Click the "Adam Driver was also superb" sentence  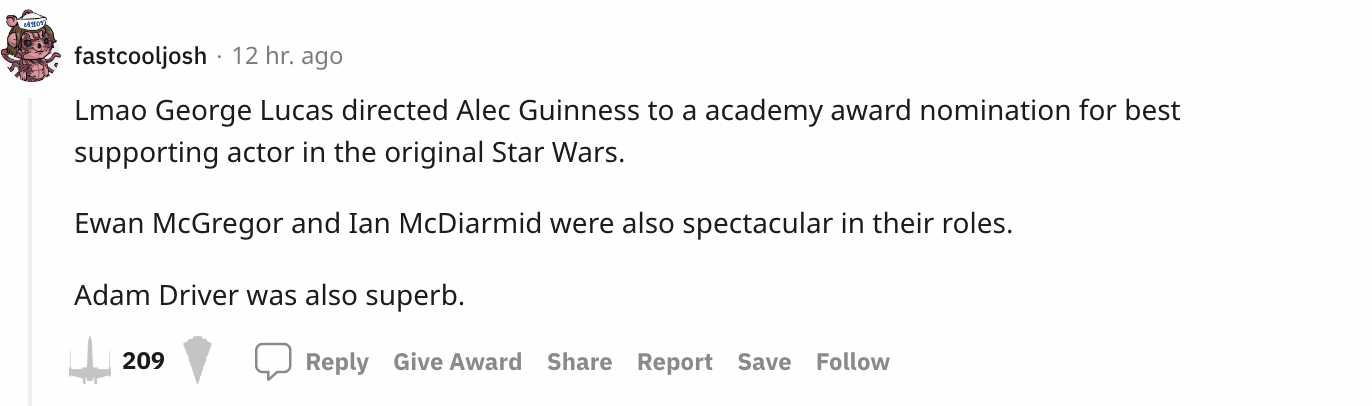[270, 296]
